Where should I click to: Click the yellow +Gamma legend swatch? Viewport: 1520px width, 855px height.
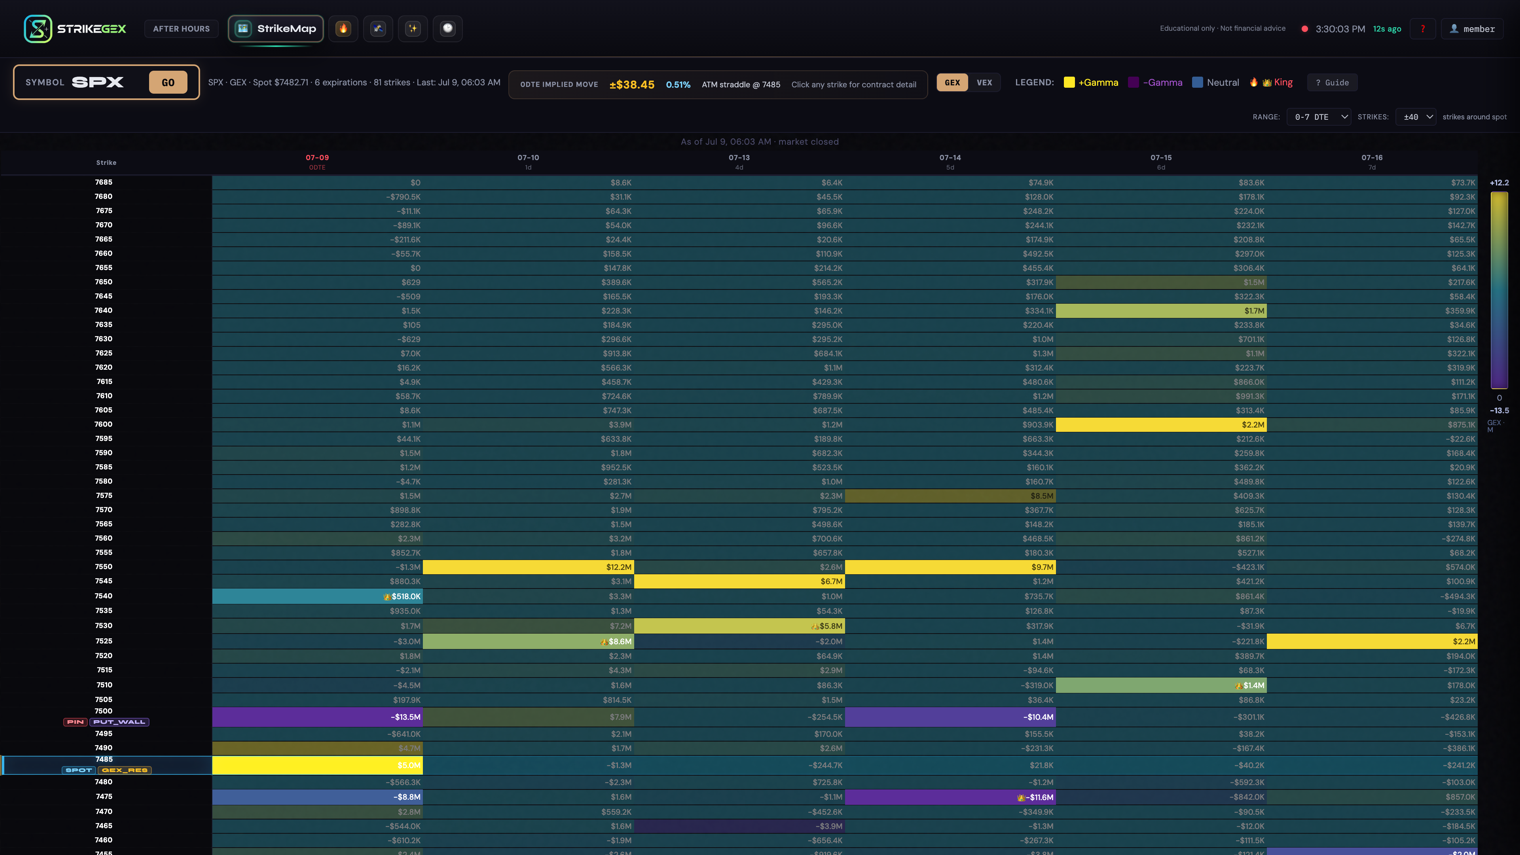pos(1069,83)
